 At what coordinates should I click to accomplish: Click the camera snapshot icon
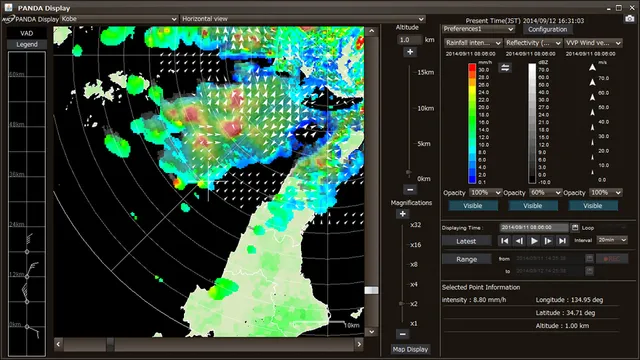coord(629,19)
